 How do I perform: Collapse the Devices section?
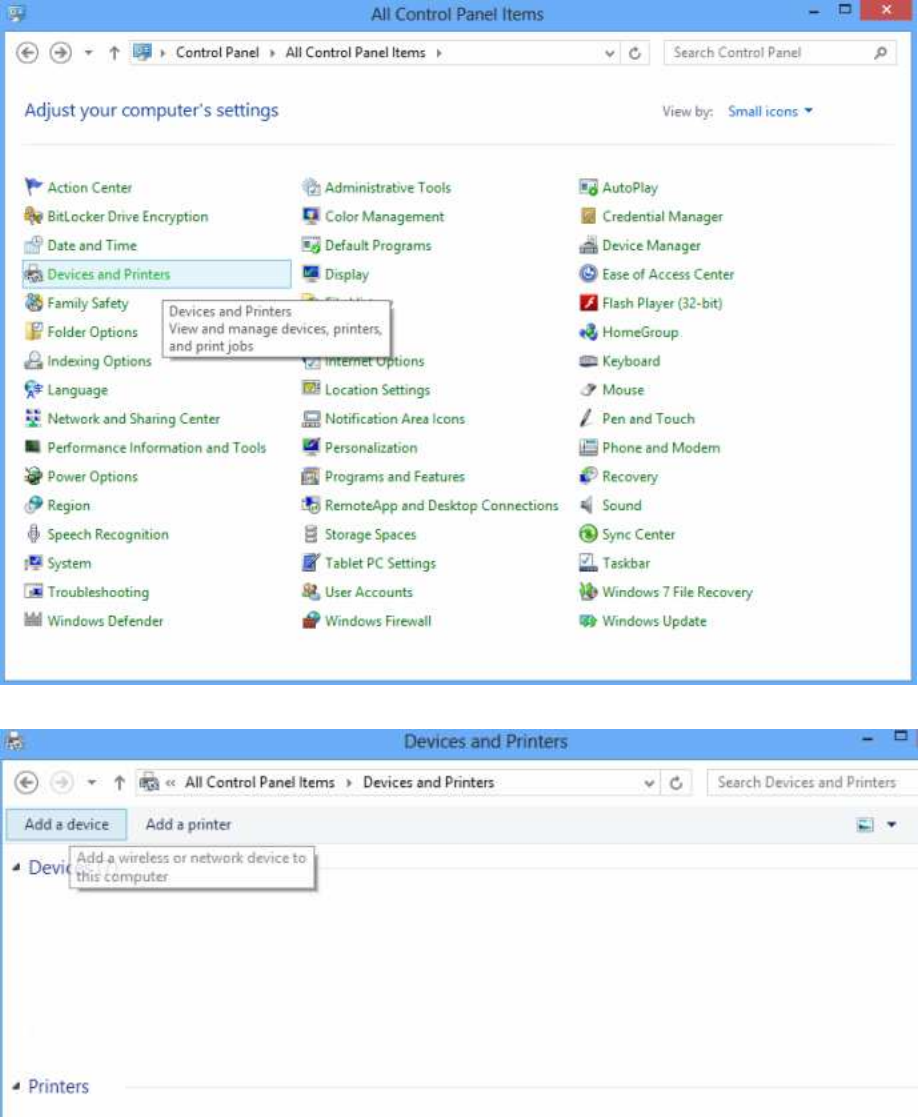pos(16,868)
